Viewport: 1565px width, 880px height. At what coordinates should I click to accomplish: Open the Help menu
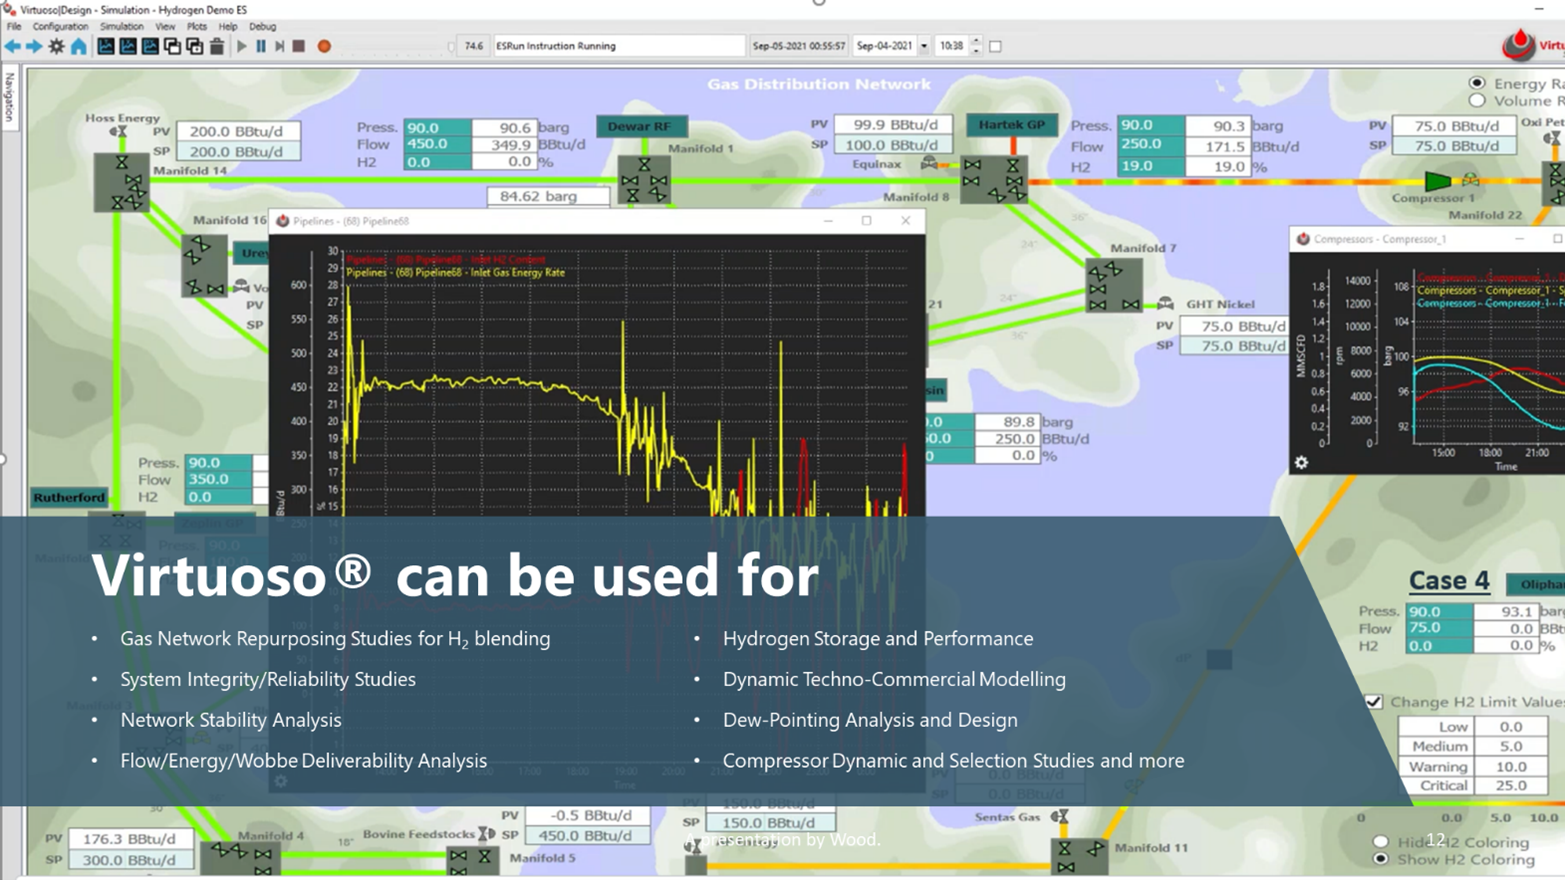[x=228, y=27]
